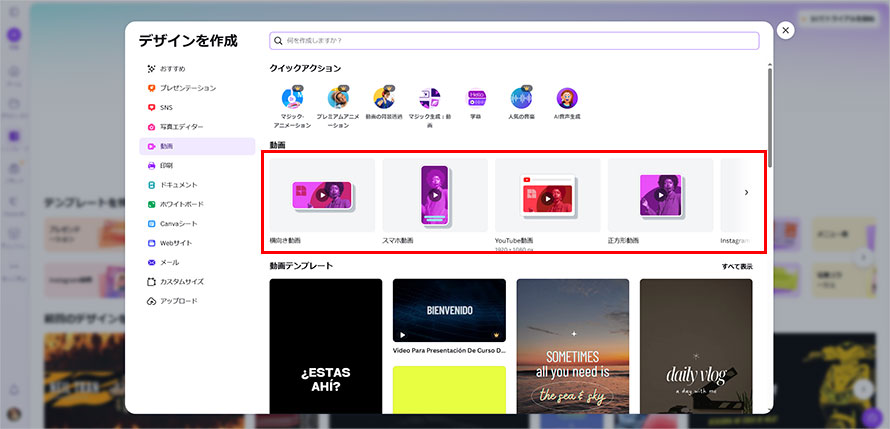The height and width of the screenshot is (429, 890).
Task: Open the sea & sky video template
Action: coord(573,346)
